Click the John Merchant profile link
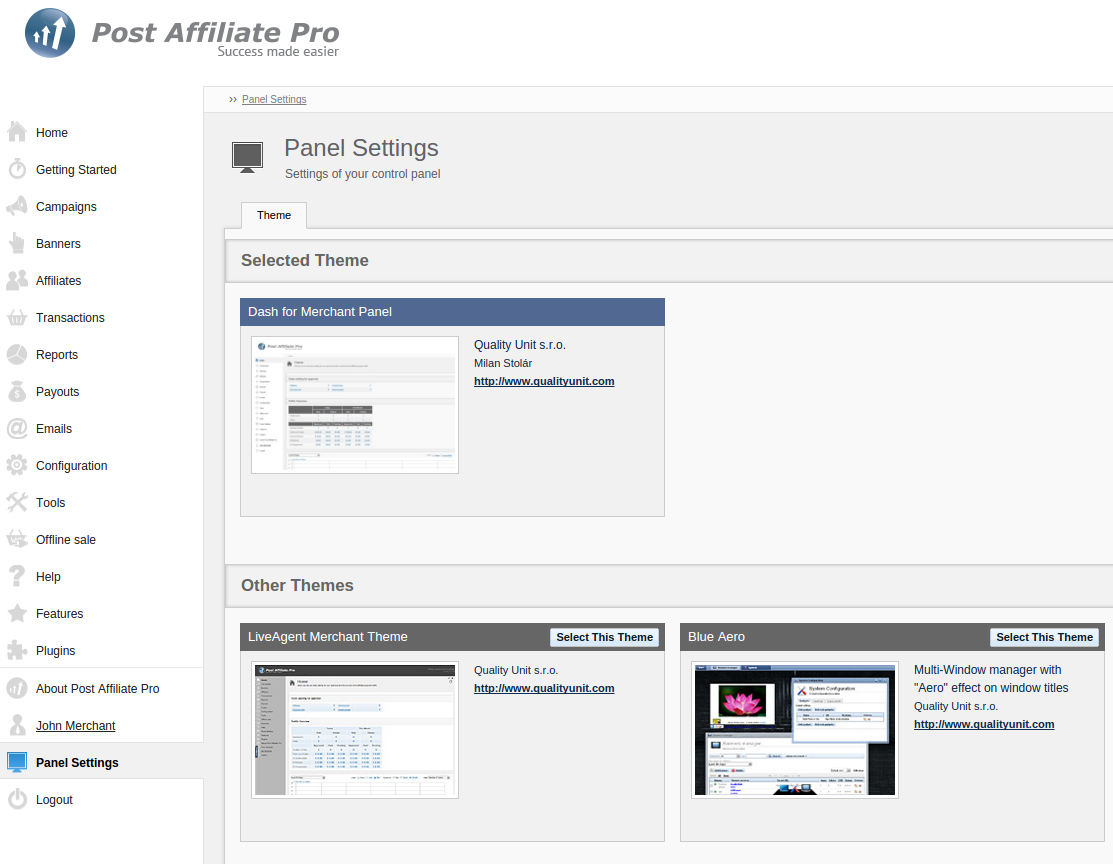Image resolution: width=1113 pixels, height=864 pixels. (75, 726)
